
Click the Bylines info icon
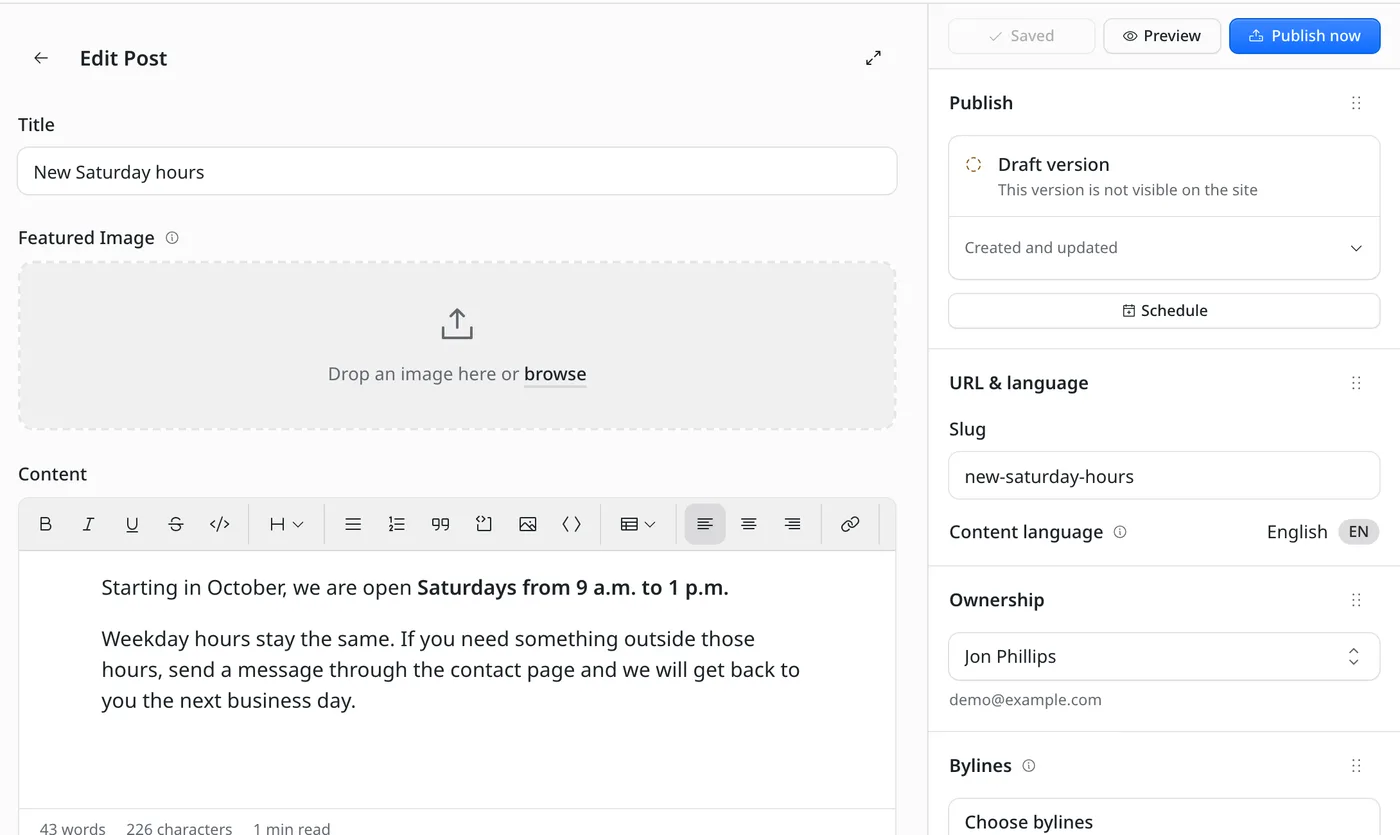[x=1029, y=766]
